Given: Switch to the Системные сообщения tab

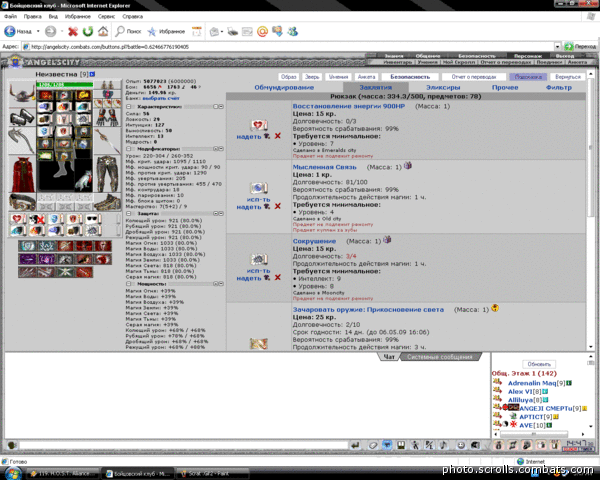Looking at the screenshot, I should tap(440, 357).
